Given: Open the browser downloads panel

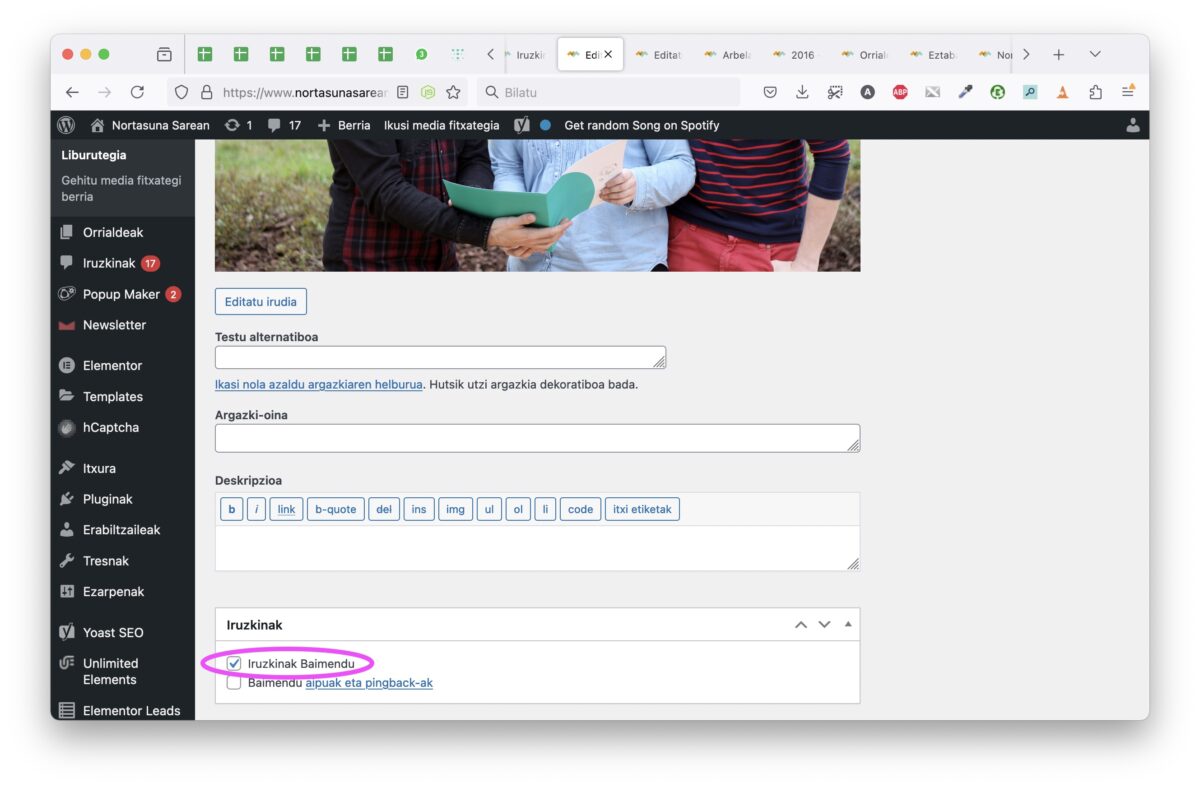Looking at the screenshot, I should coord(802,92).
